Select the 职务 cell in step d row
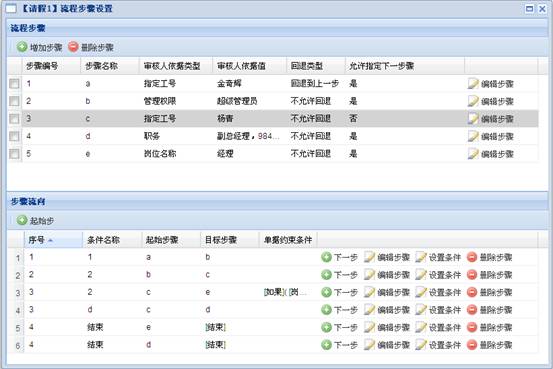The width and height of the screenshot is (553, 369). (152, 136)
